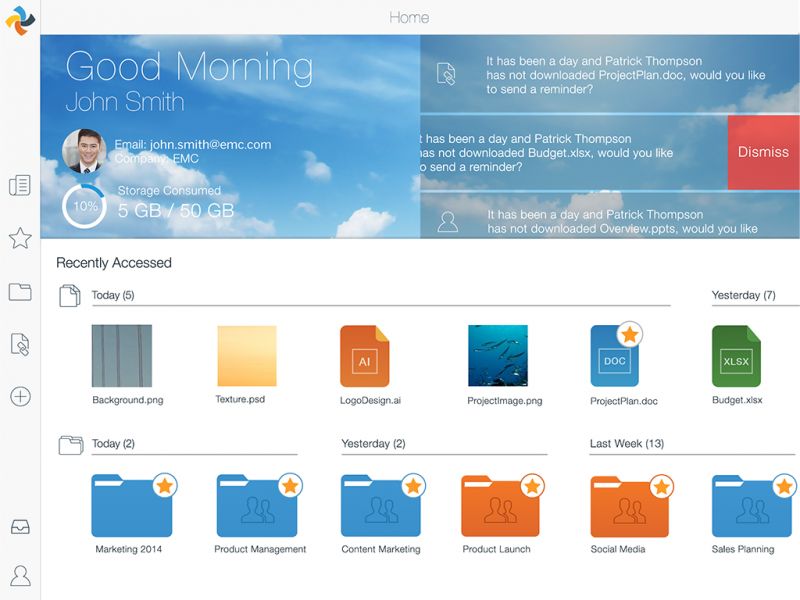Toggle favorite star on Product Launch
Image resolution: width=800 pixels, height=600 pixels.
click(x=532, y=486)
